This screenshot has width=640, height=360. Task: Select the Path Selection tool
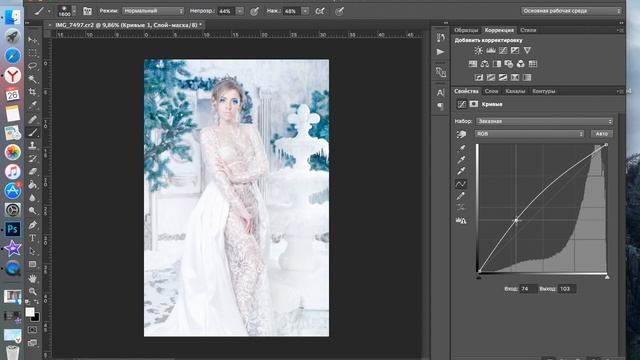[x=33, y=251]
